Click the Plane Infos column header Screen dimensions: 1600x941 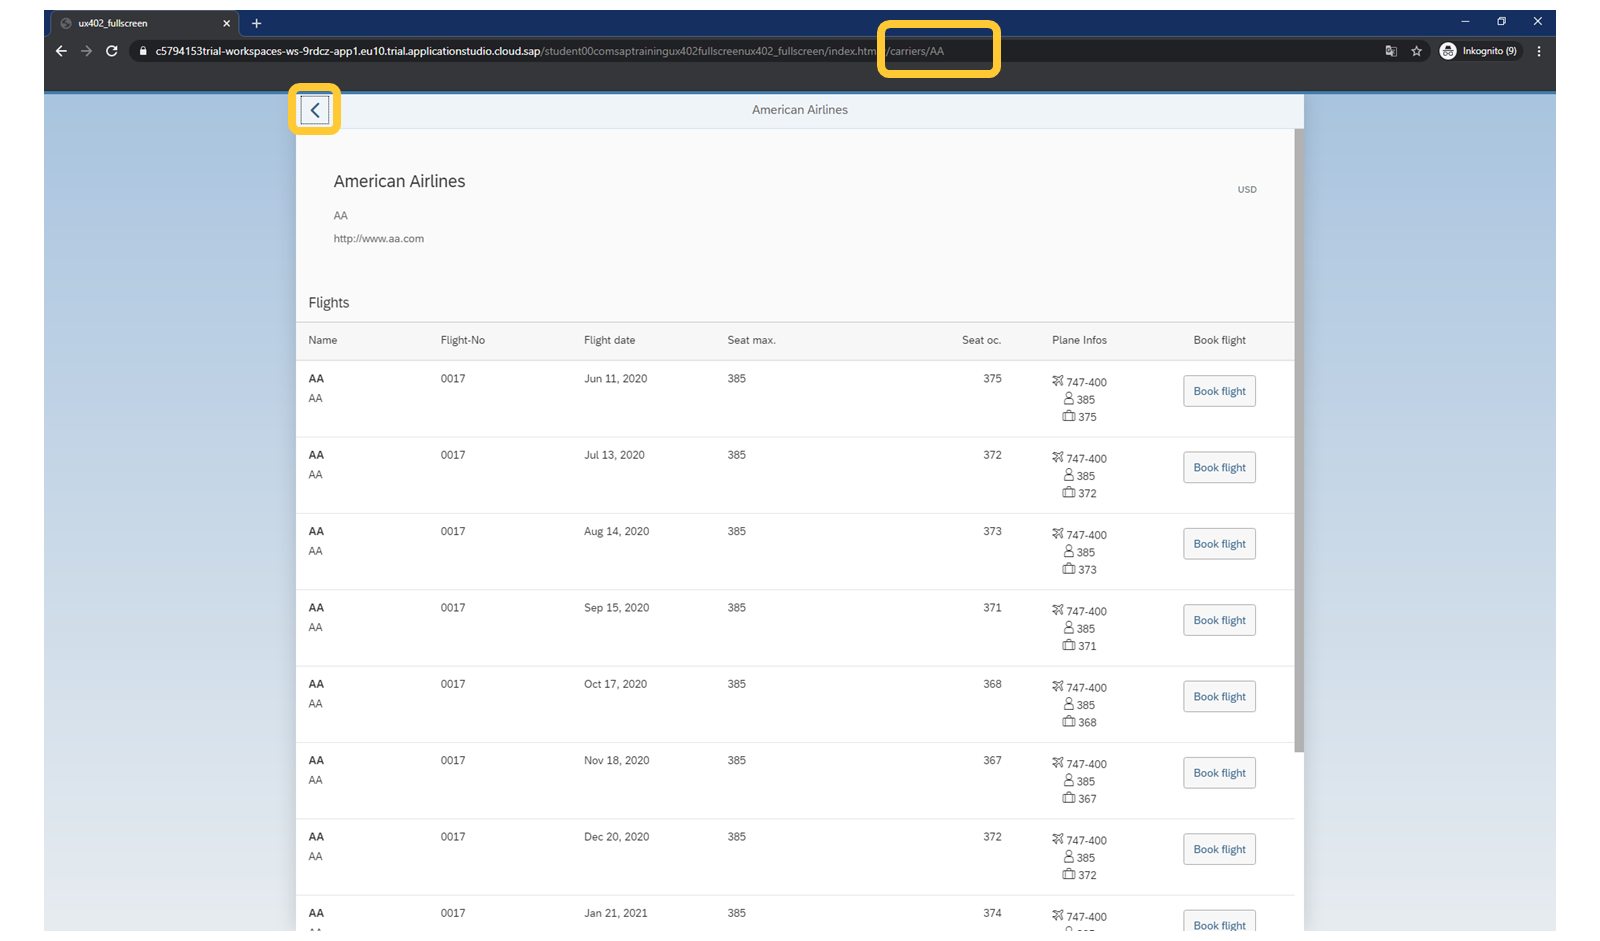click(1079, 340)
